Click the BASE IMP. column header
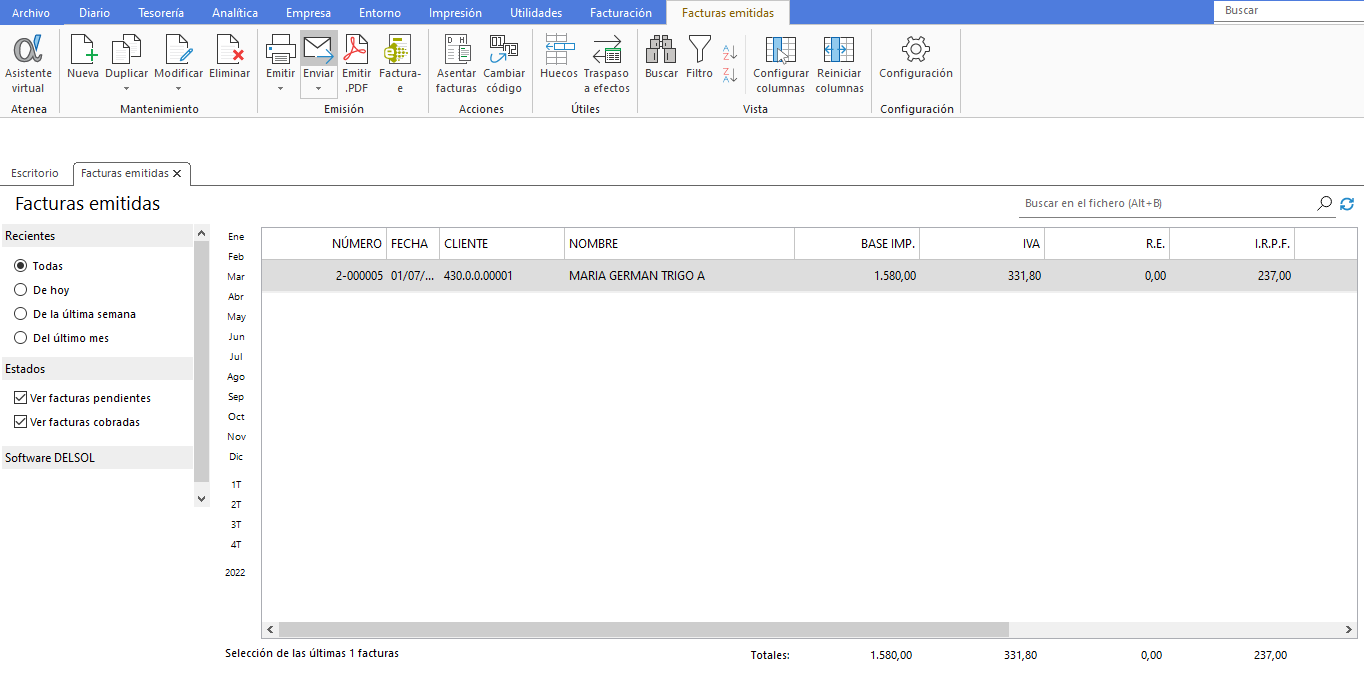 857,244
